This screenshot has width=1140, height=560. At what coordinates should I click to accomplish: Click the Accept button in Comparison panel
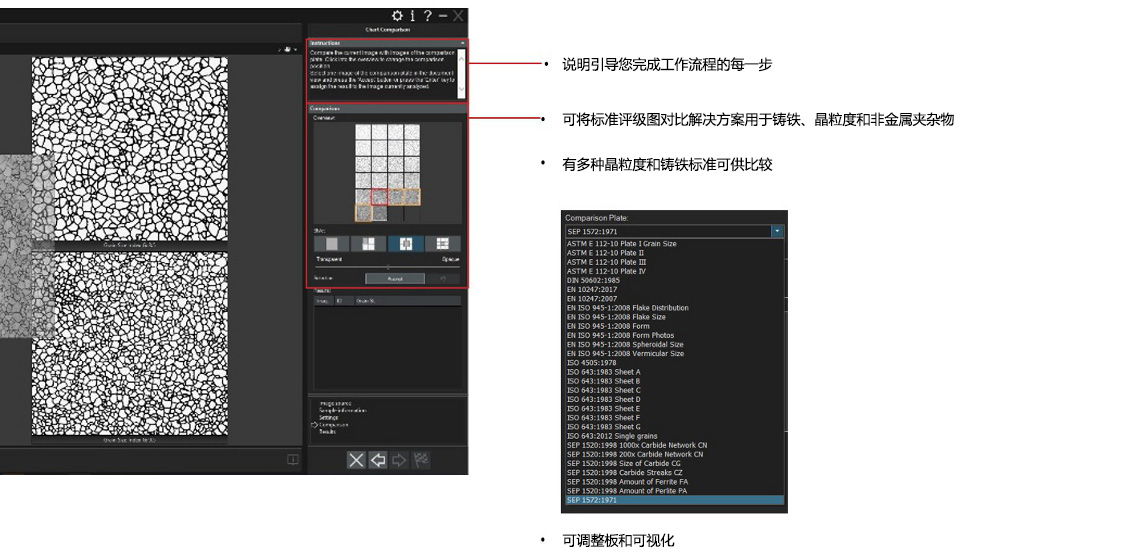coord(395,278)
